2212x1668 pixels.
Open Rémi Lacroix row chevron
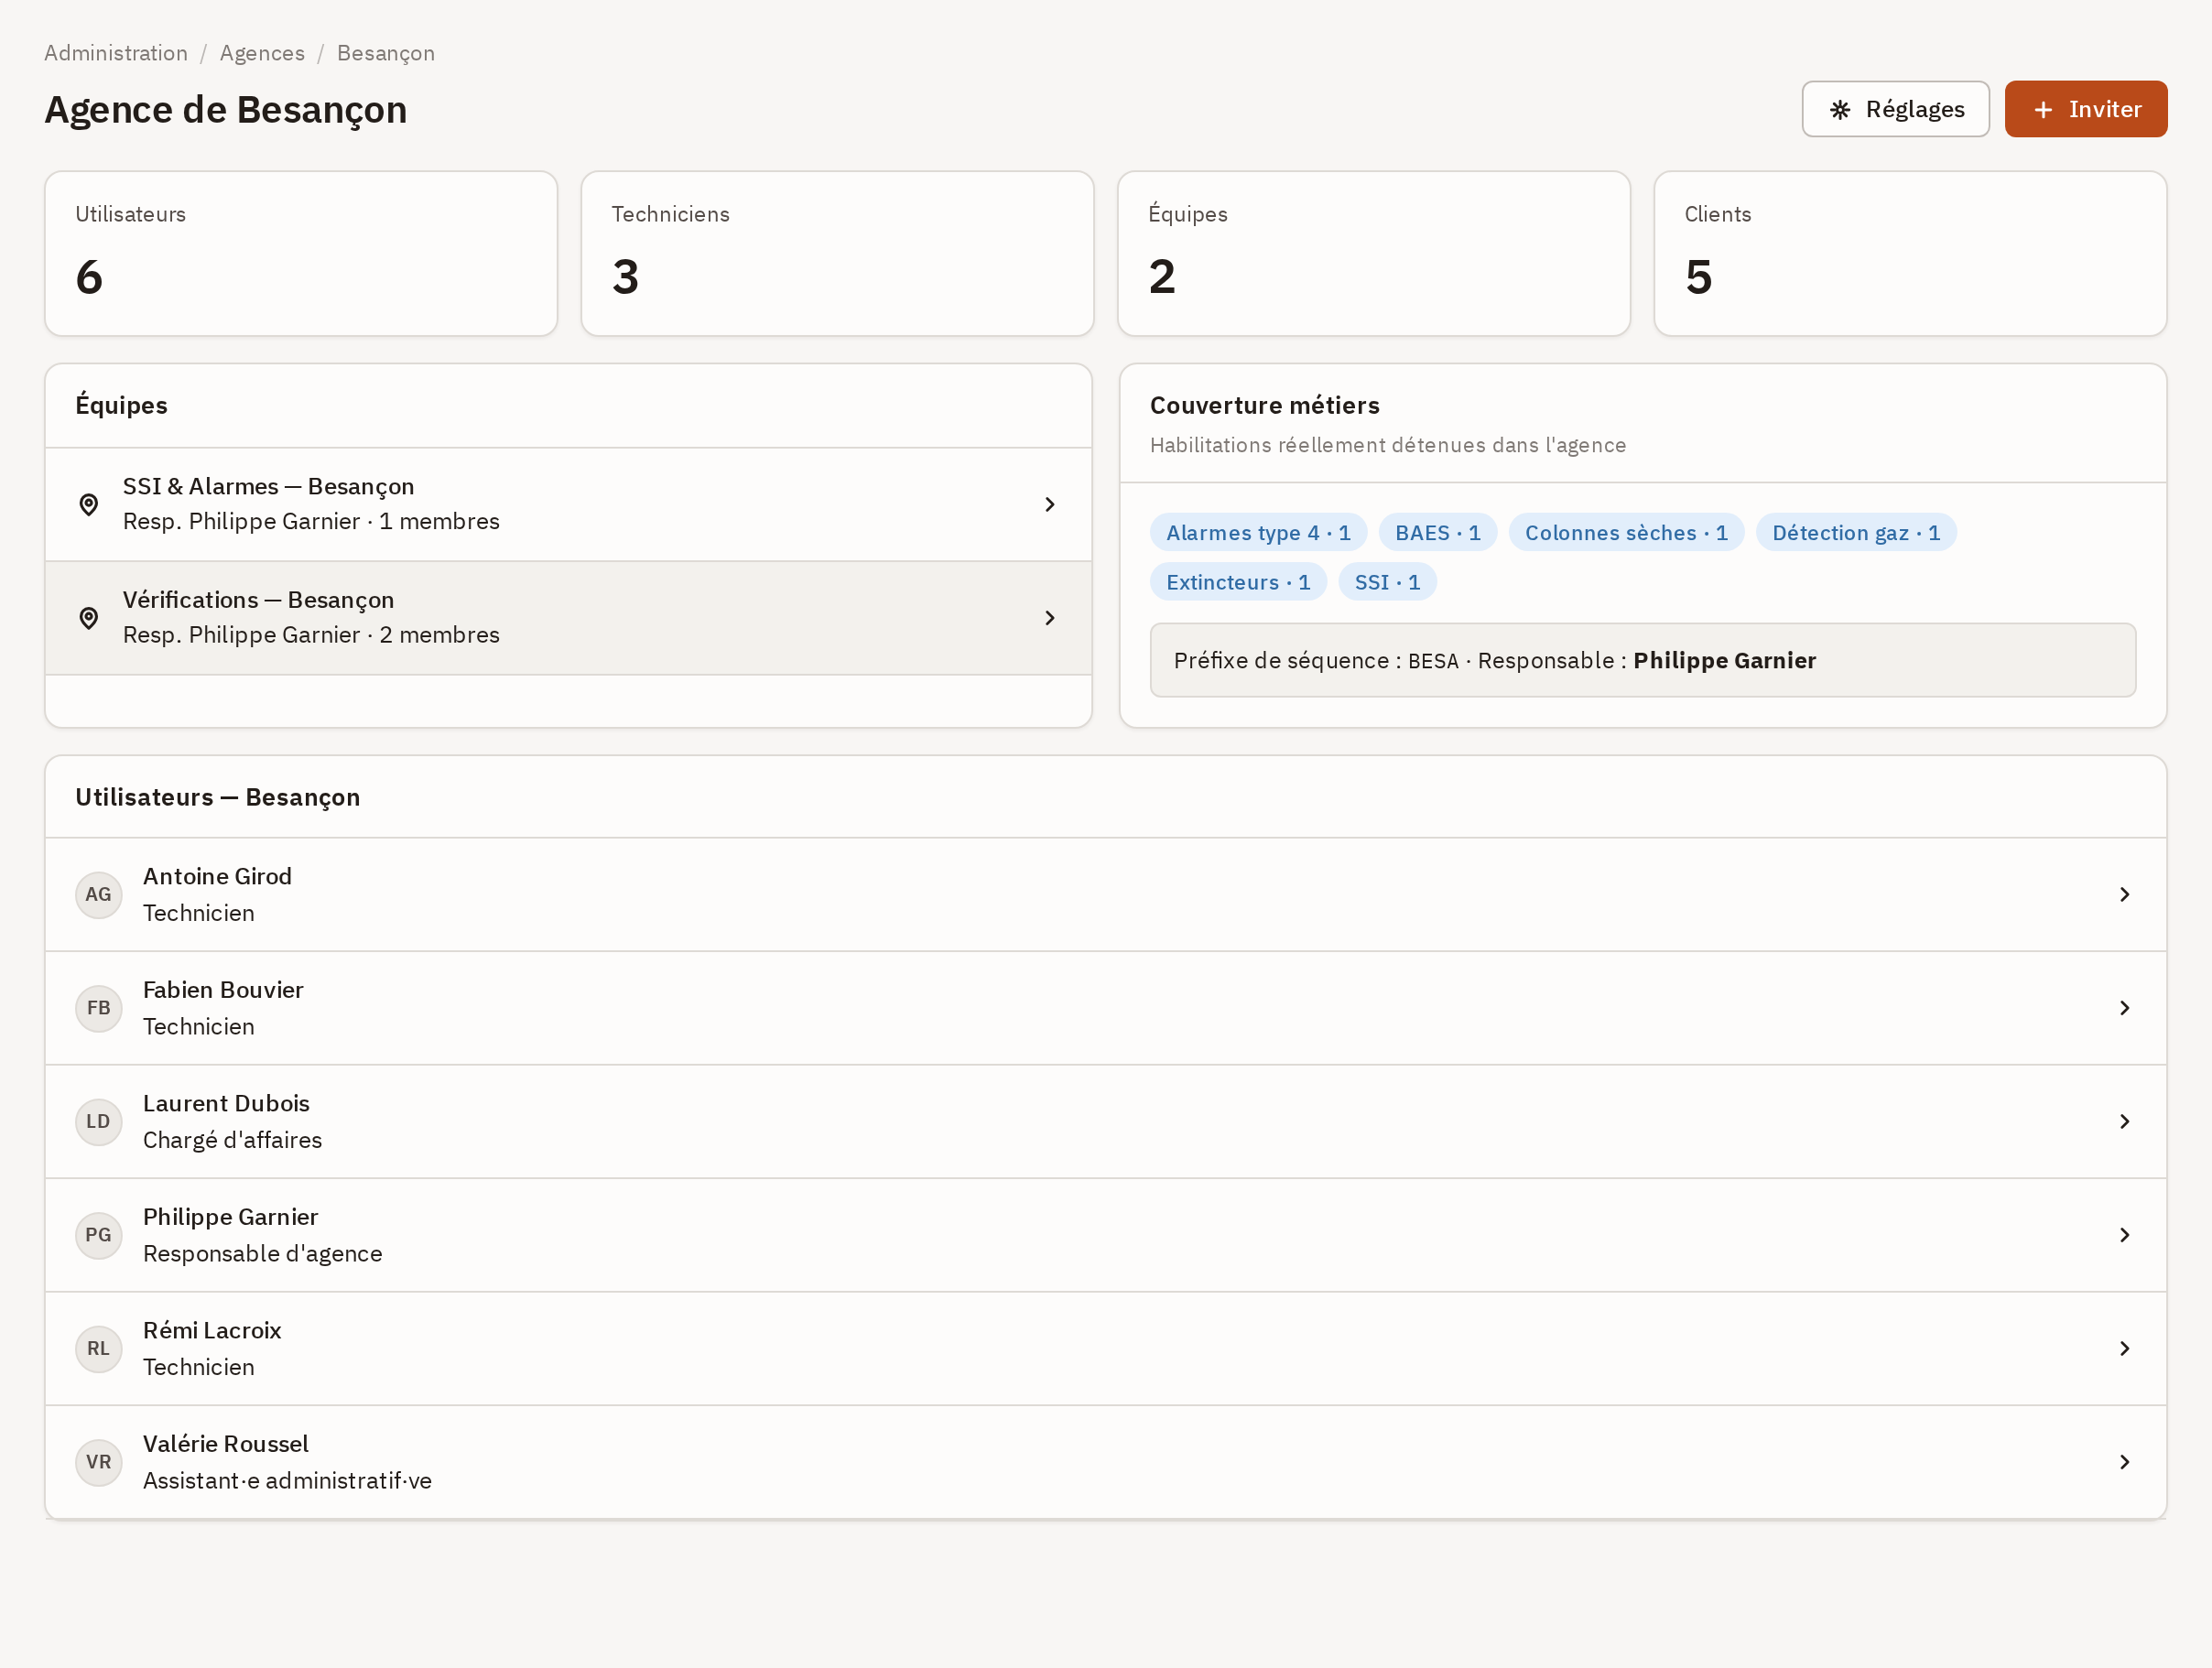[x=2125, y=1349]
